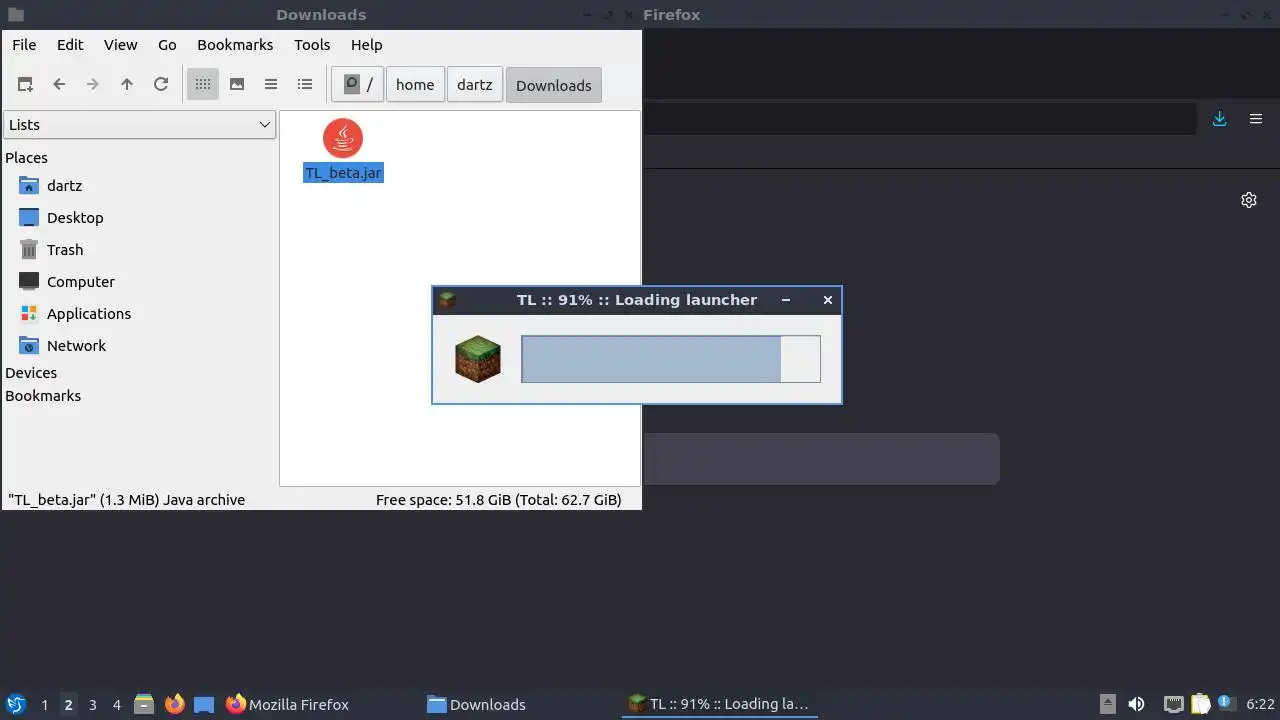
Task: Switch to workspace 3
Action: 92,705
